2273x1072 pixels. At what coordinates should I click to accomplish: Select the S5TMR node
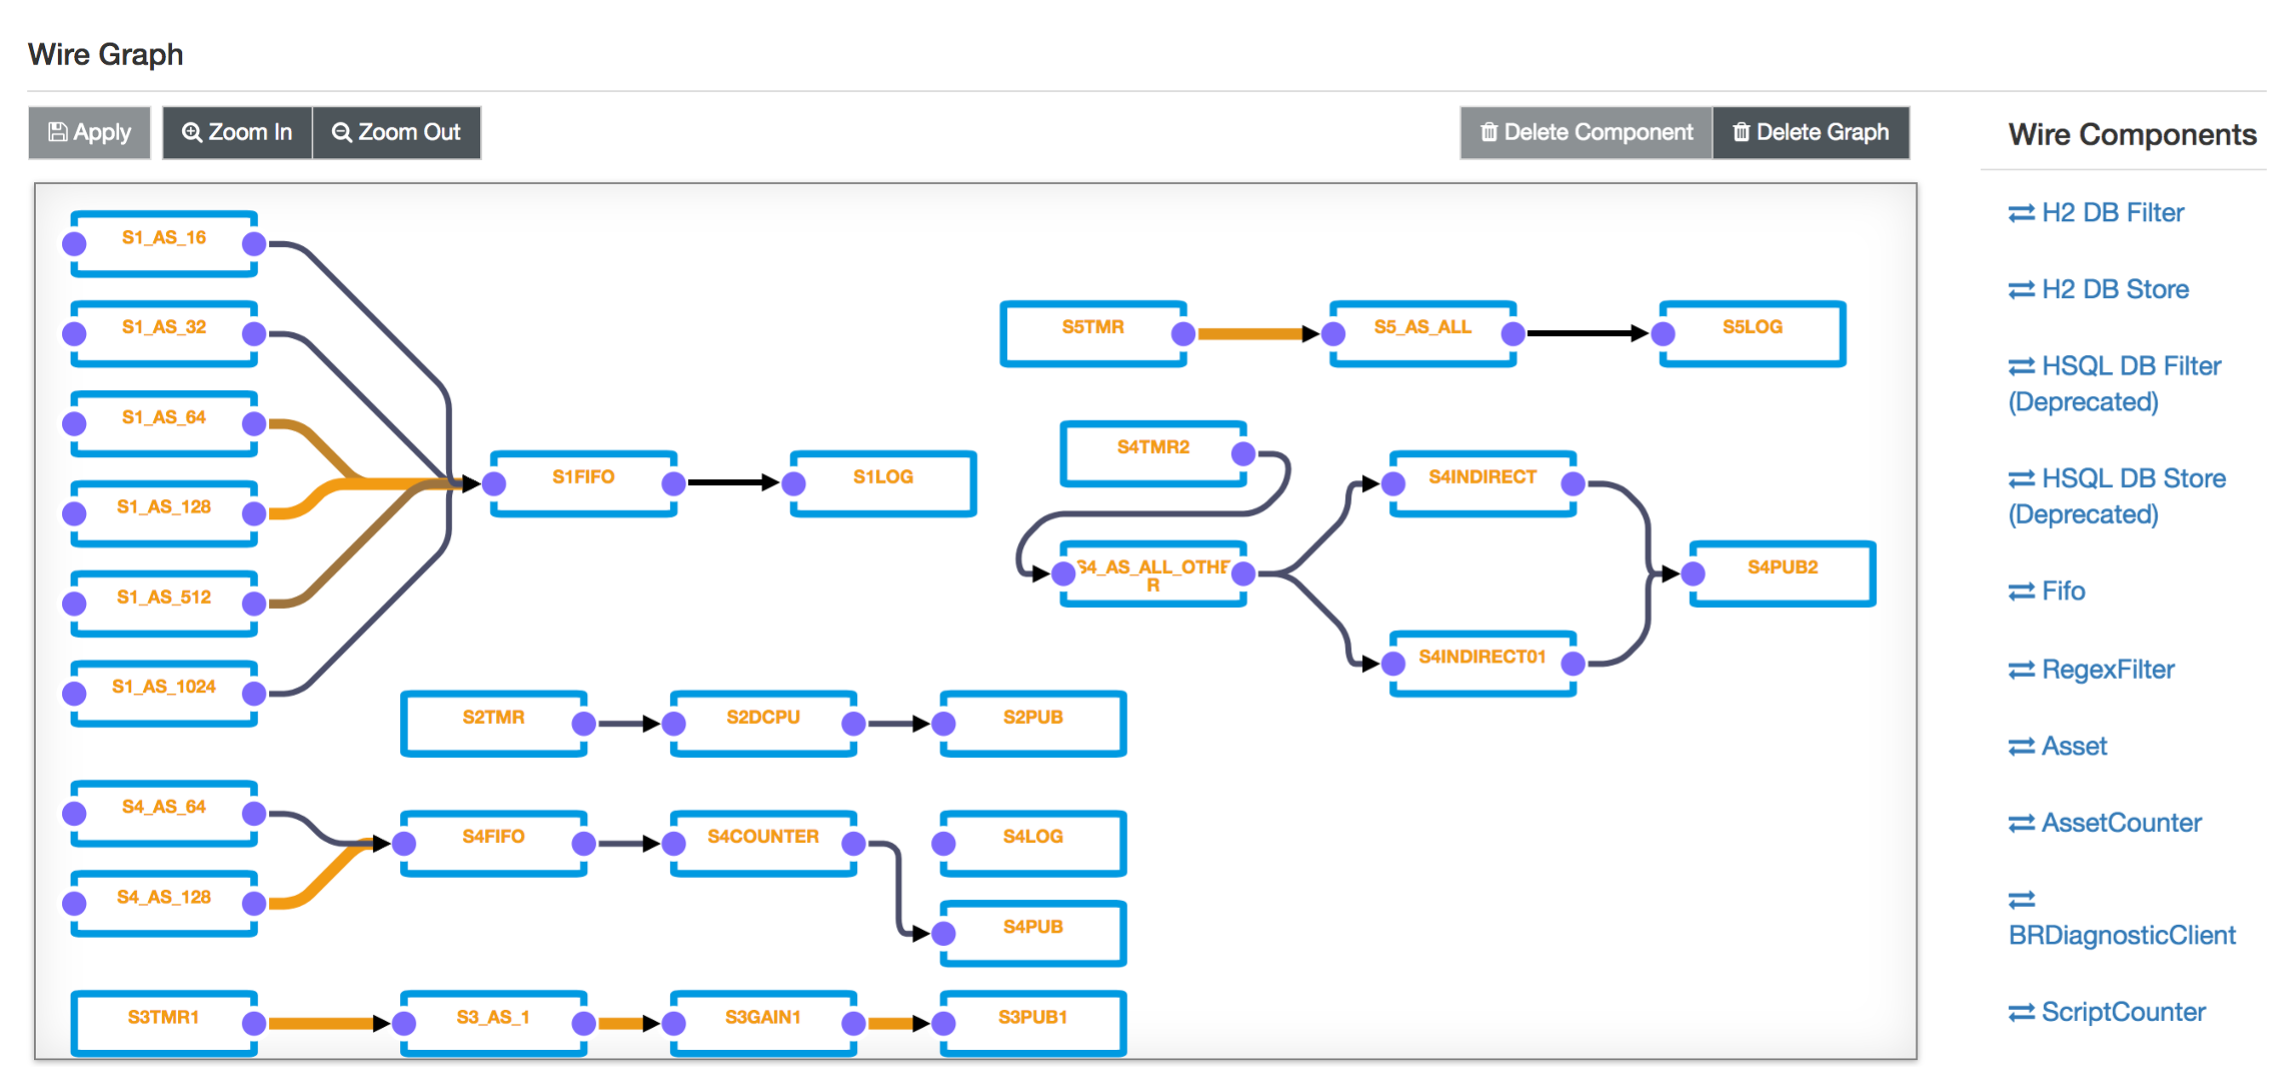[x=1094, y=333]
